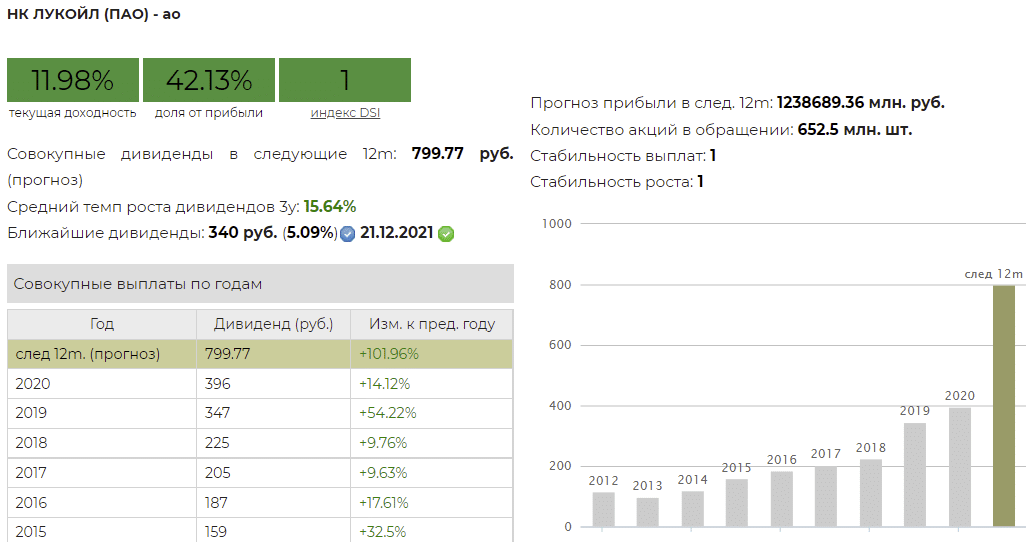Select the 2018 row in the table
Image resolution: width=1032 pixels, height=542 pixels.
point(260,442)
